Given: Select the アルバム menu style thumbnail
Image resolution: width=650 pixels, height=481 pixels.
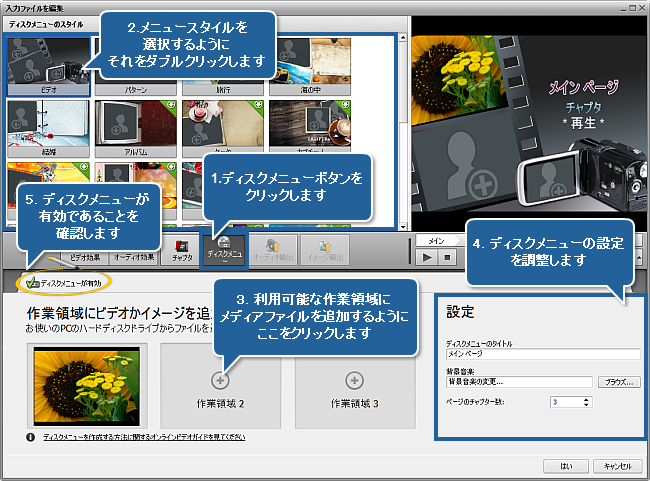Looking at the screenshot, I should 136,129.
